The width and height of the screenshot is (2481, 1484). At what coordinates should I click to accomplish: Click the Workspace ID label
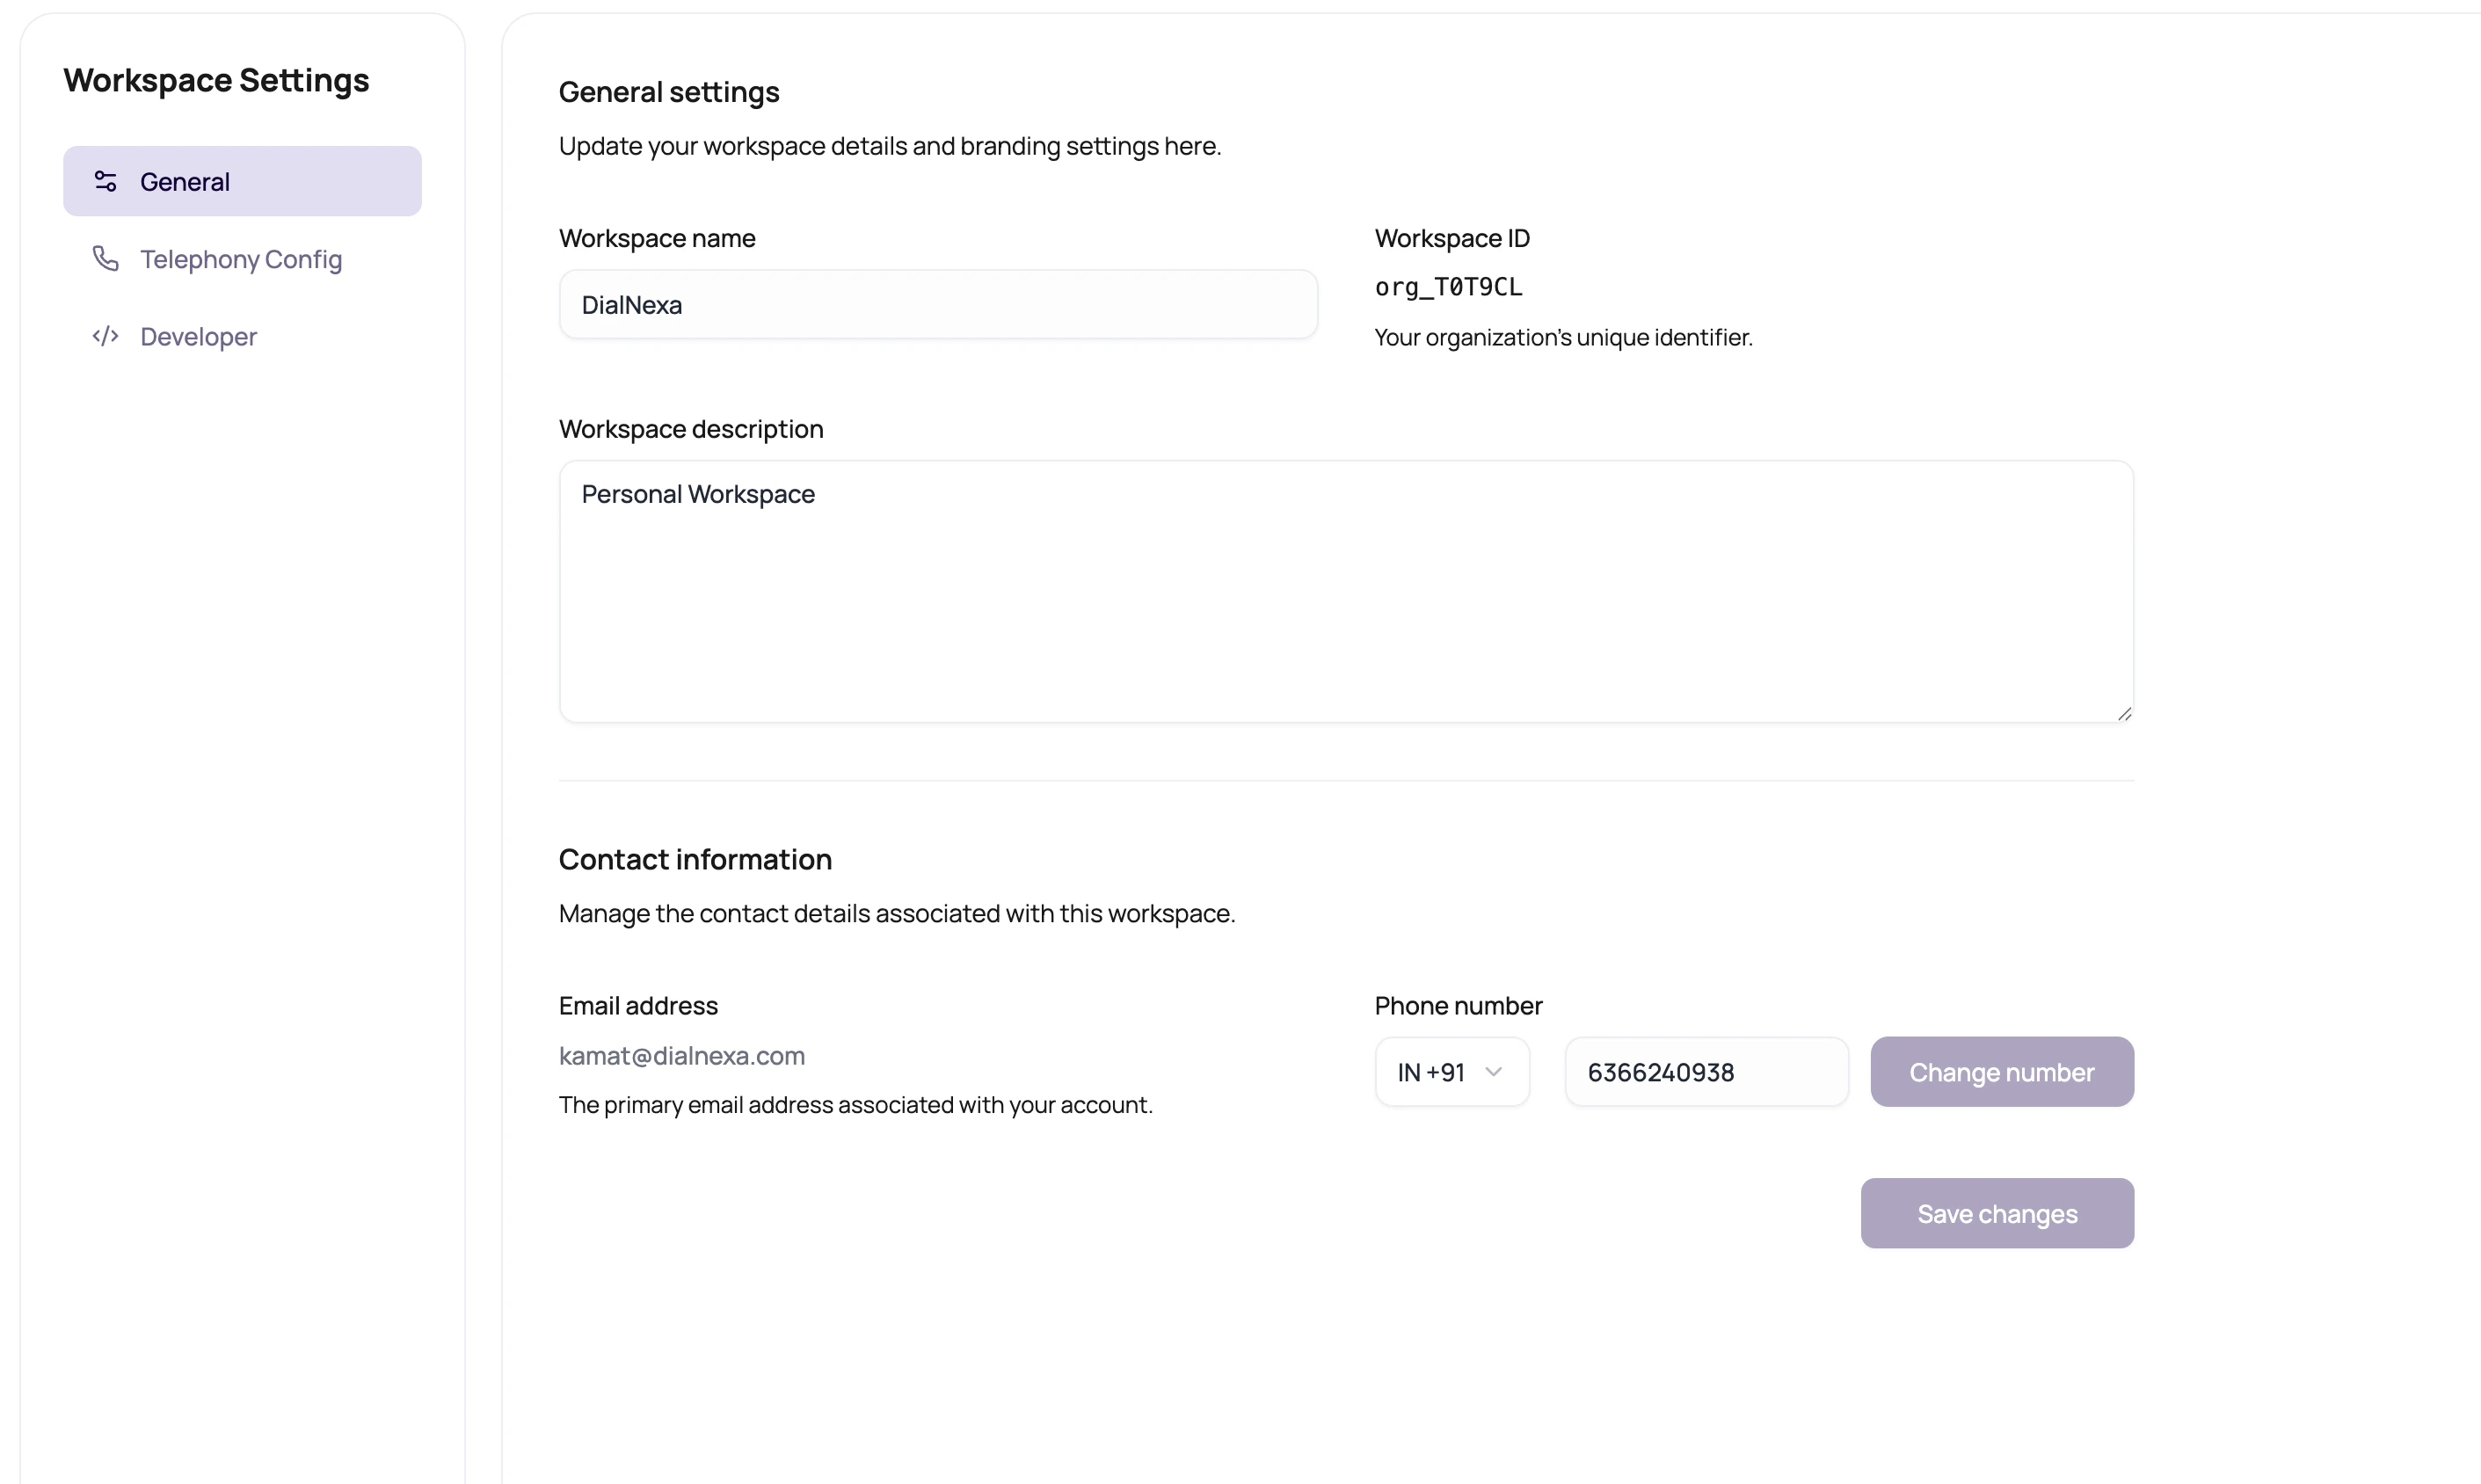click(x=1452, y=238)
